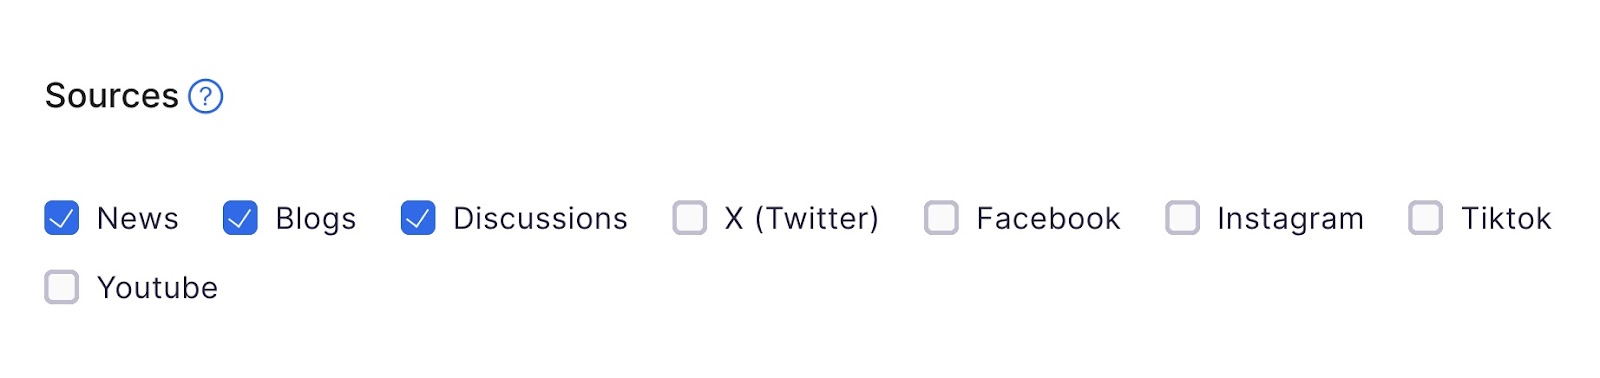Viewport: 1600px width, 378px height.
Task: Click the Tiktok label text
Action: coord(1506,218)
